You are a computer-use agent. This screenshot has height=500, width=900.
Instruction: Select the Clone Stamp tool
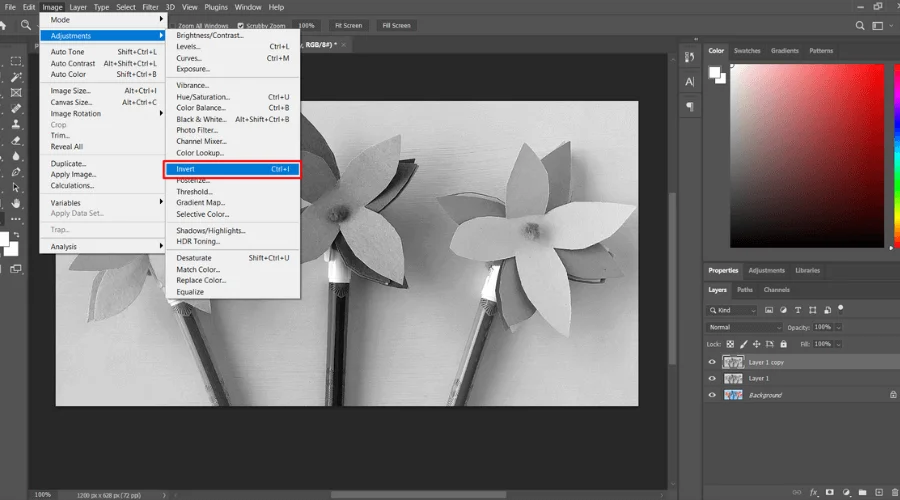(16, 124)
